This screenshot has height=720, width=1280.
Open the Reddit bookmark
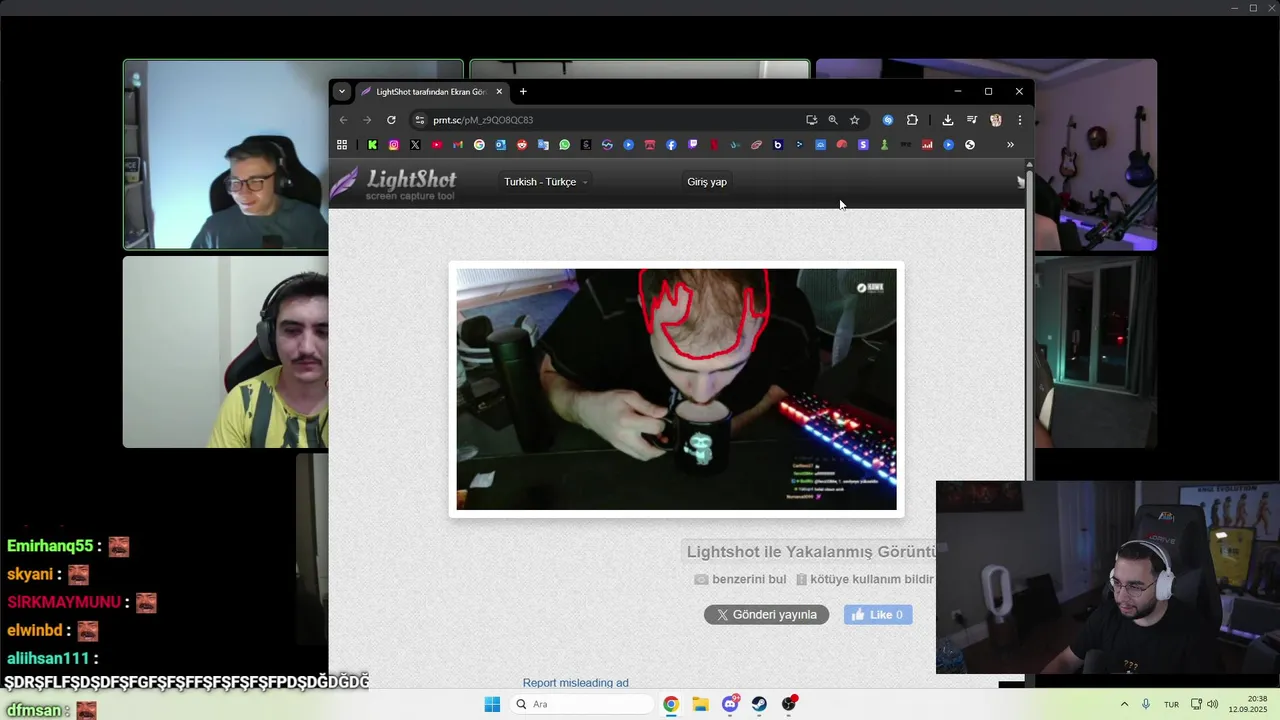coord(522,145)
